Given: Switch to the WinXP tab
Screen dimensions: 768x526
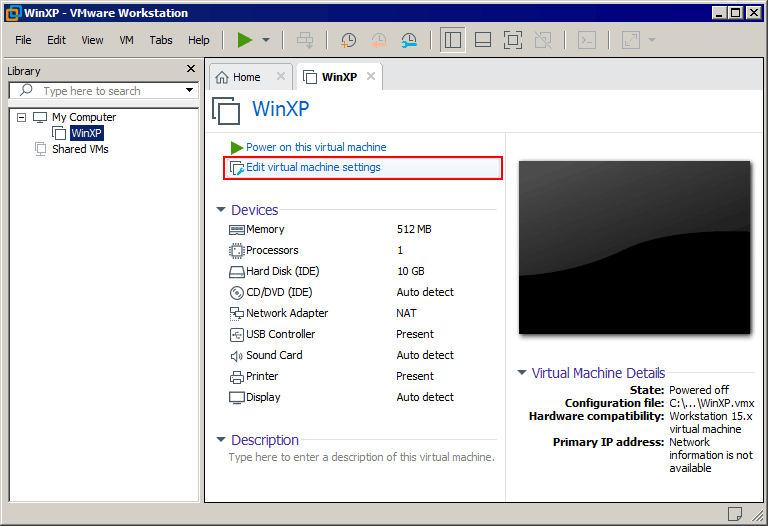Looking at the screenshot, I should click(x=339, y=77).
